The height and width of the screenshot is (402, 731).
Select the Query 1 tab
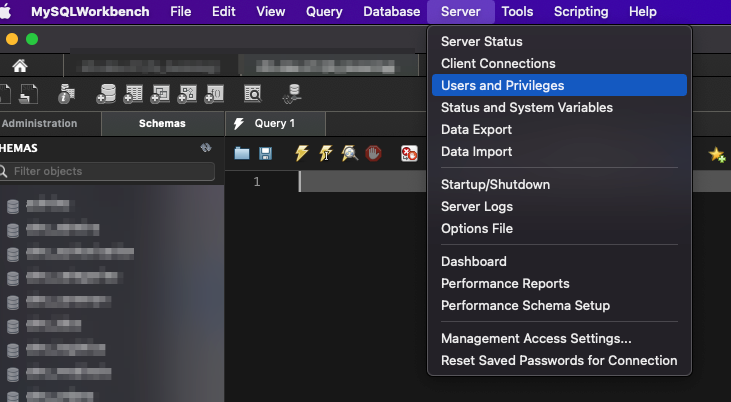tap(275, 124)
